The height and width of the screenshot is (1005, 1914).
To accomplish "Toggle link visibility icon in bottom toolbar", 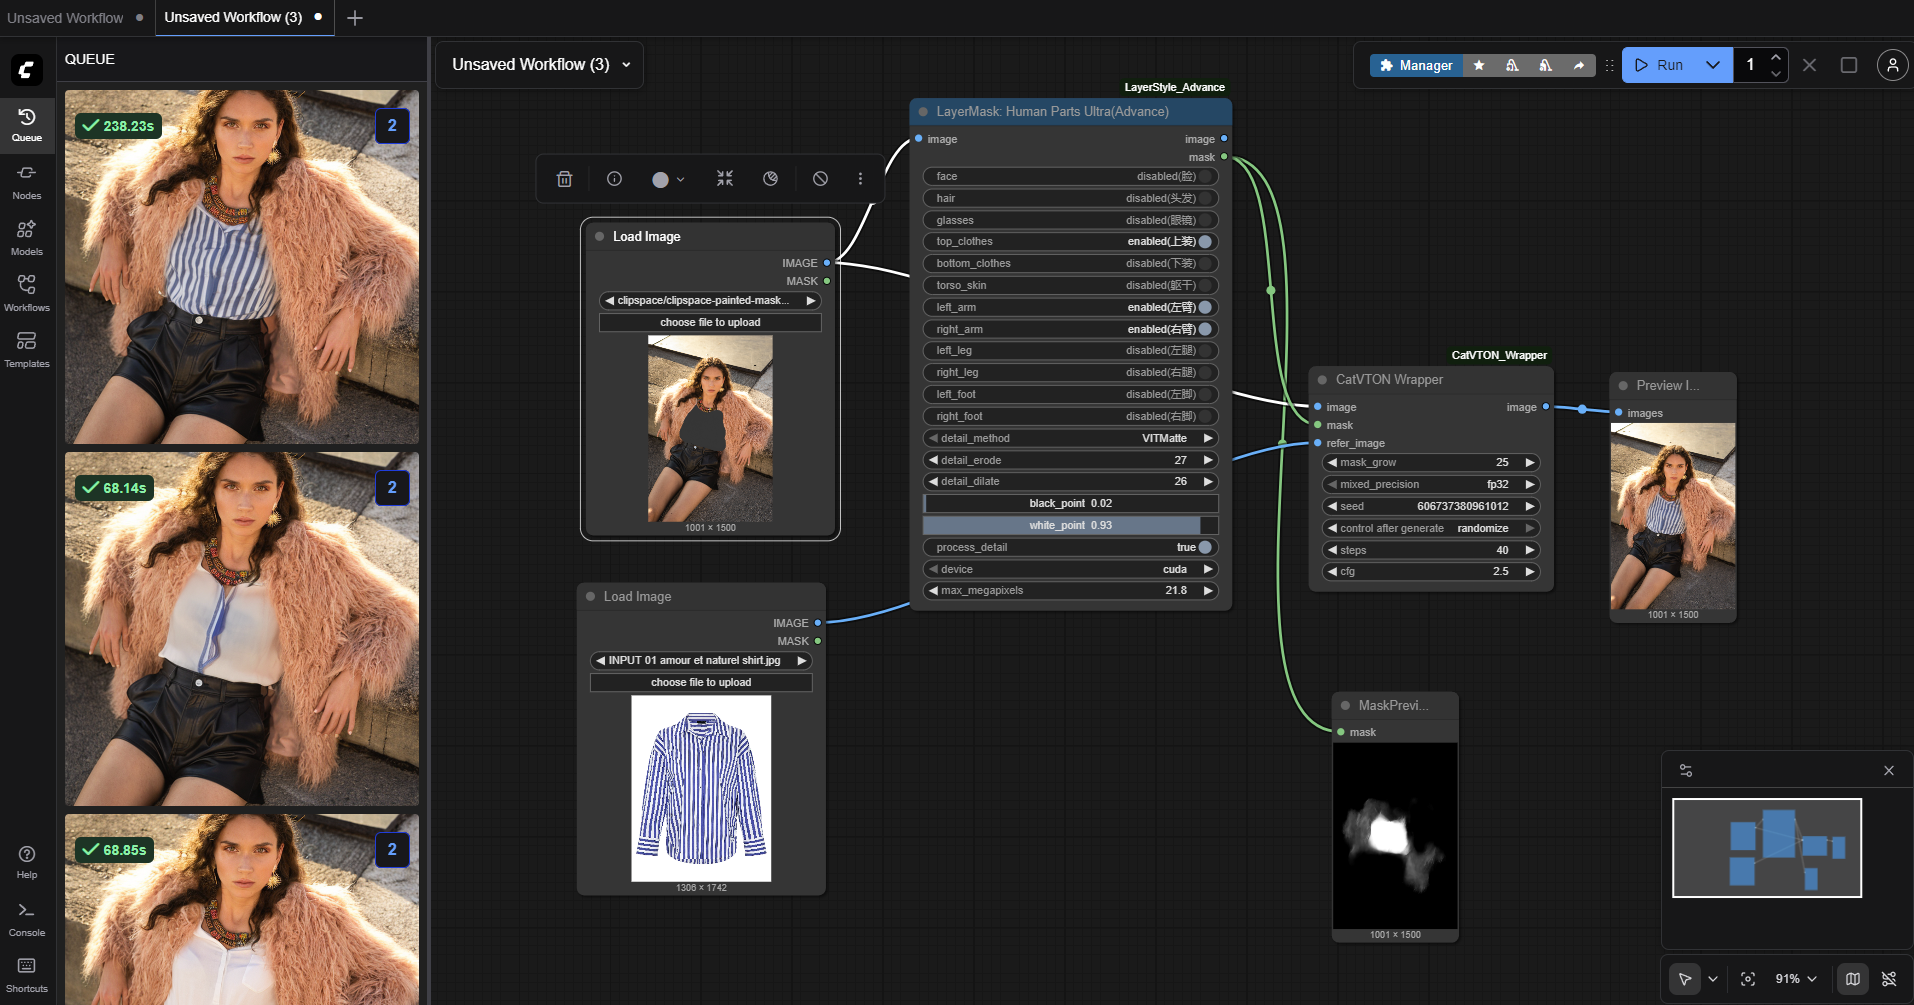I will (x=1889, y=979).
